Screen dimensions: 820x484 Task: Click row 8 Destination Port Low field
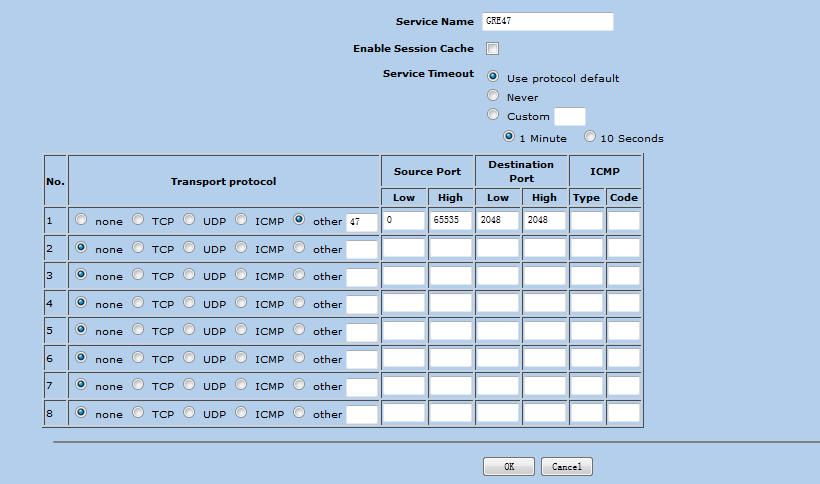pos(497,413)
